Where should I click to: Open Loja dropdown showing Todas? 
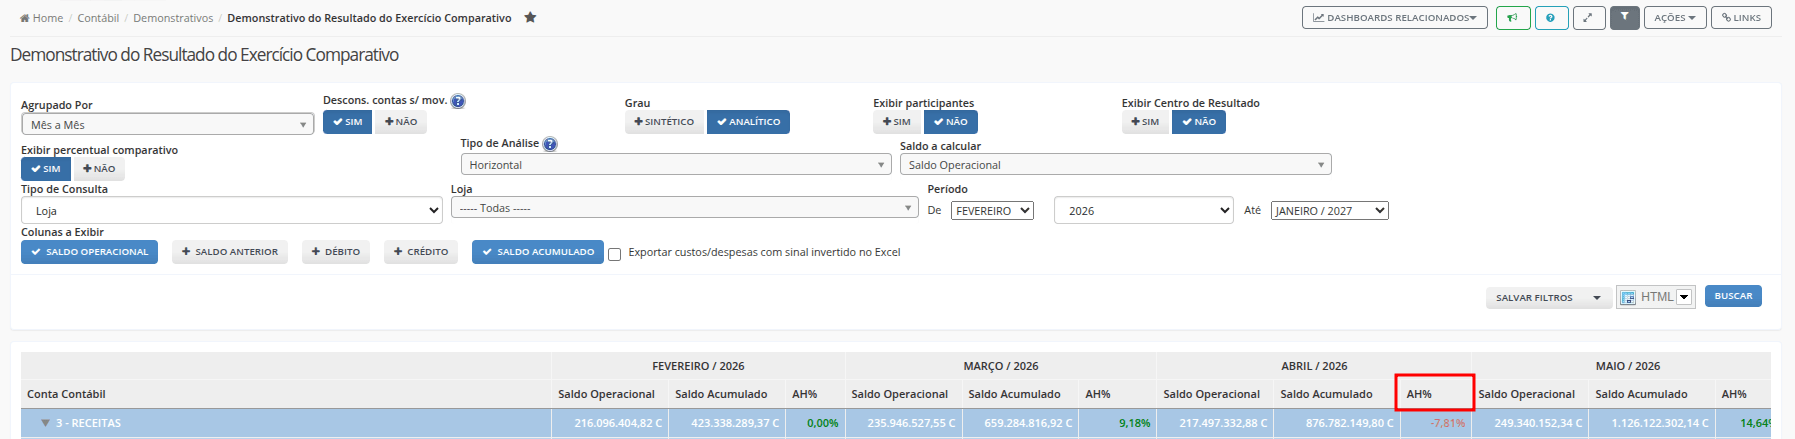coord(684,208)
